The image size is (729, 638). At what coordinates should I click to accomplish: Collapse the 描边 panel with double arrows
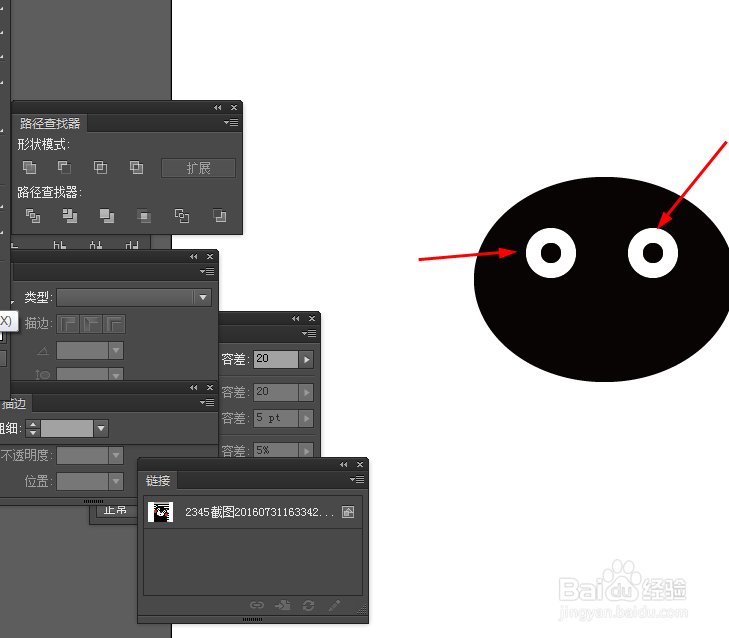[193, 387]
